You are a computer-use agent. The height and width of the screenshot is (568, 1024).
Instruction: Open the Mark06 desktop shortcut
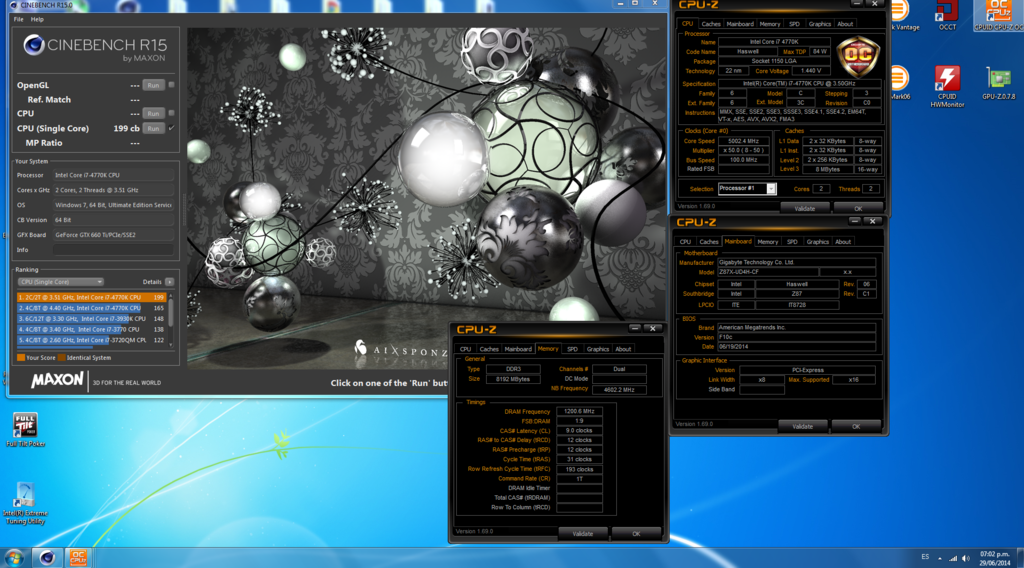click(900, 83)
